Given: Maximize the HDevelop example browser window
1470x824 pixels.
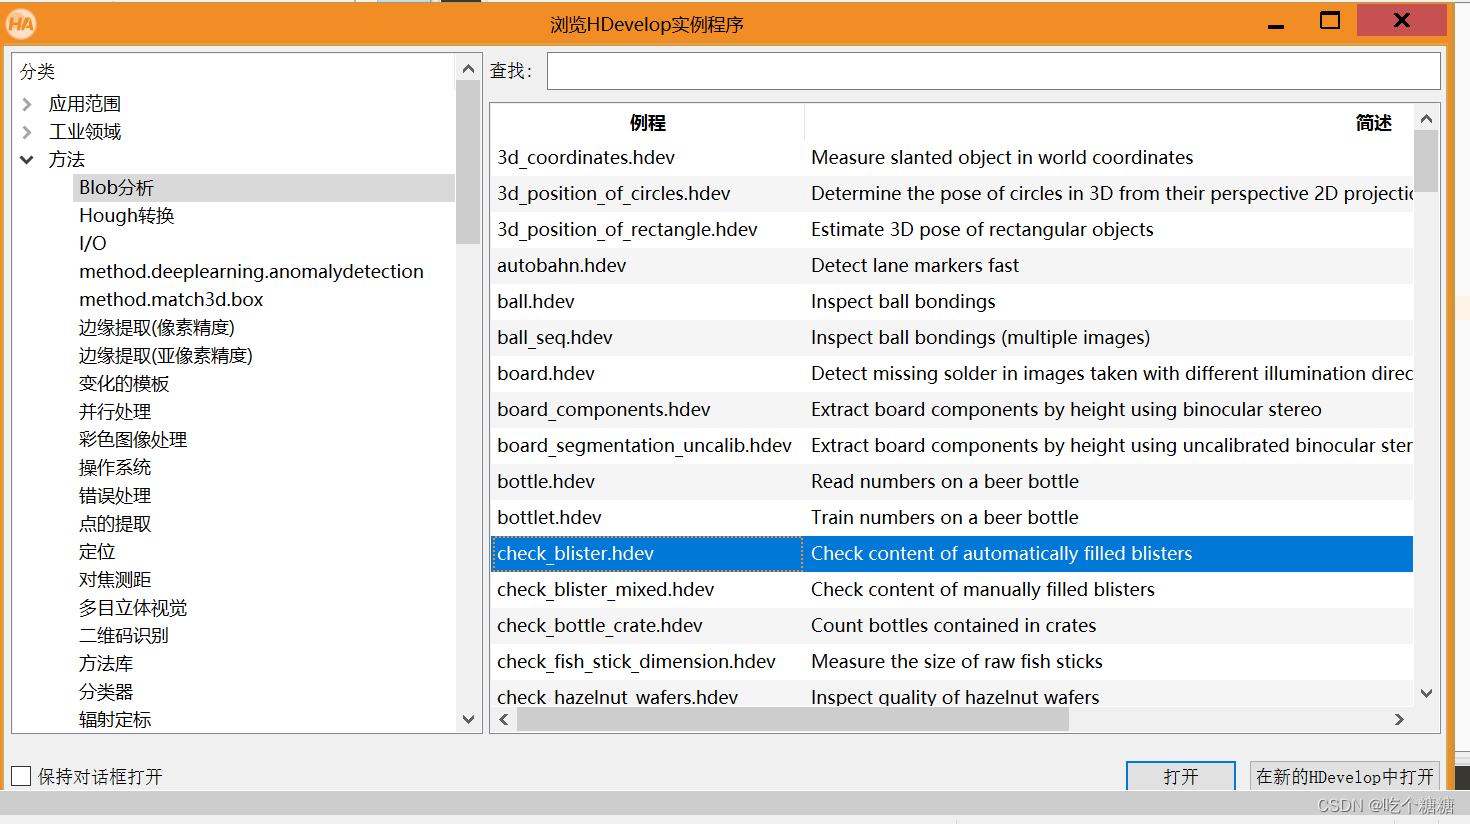Looking at the screenshot, I should pos(1330,21).
